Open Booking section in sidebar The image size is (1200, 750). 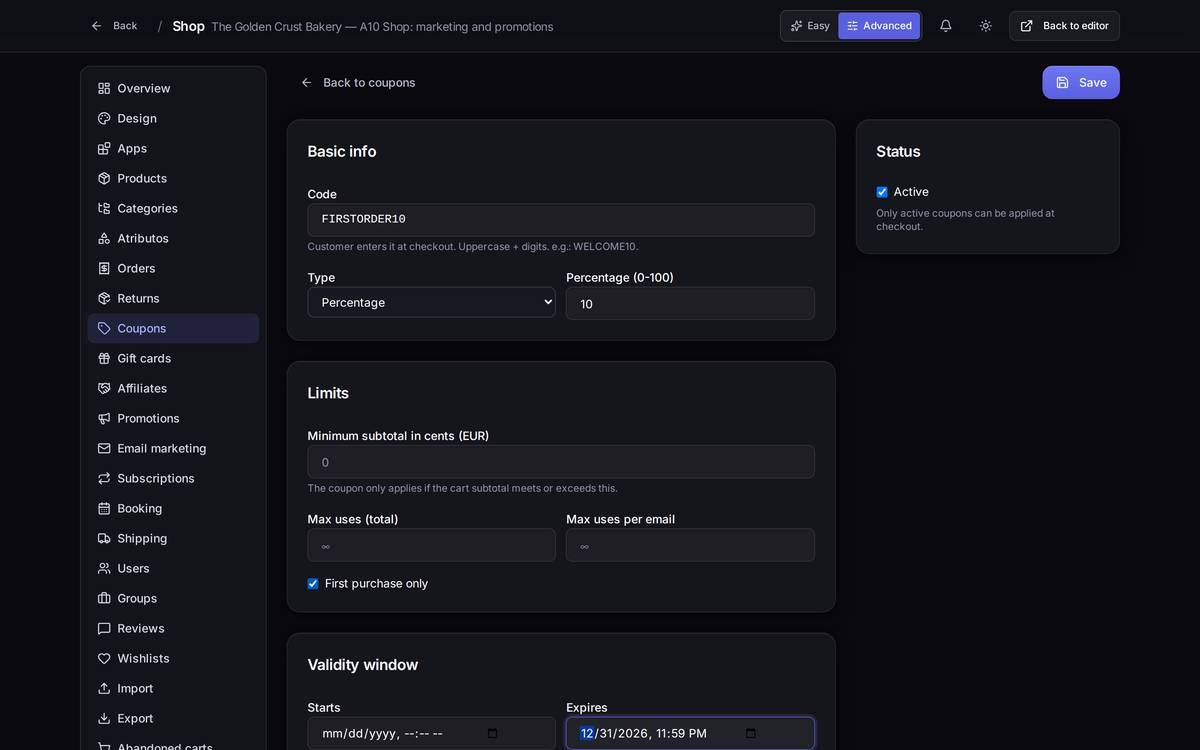pos(173,508)
